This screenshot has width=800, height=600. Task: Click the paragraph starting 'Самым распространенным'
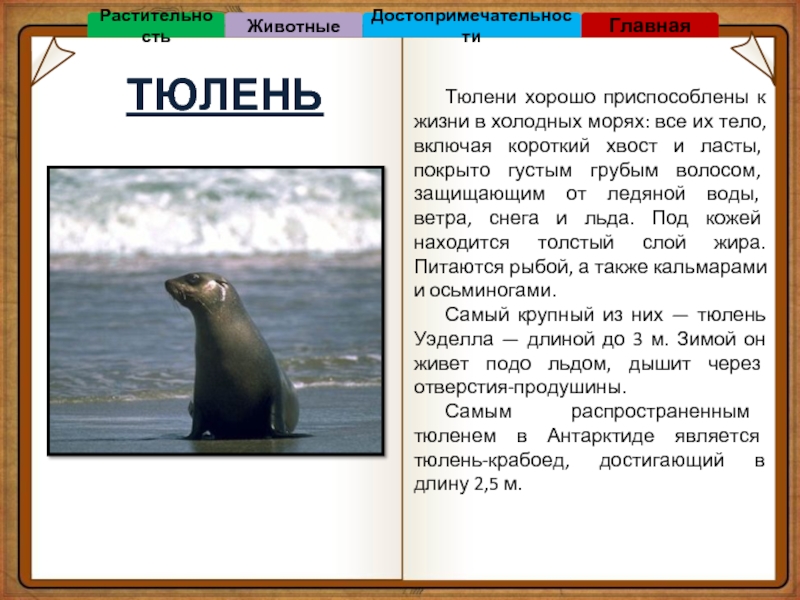(x=590, y=448)
